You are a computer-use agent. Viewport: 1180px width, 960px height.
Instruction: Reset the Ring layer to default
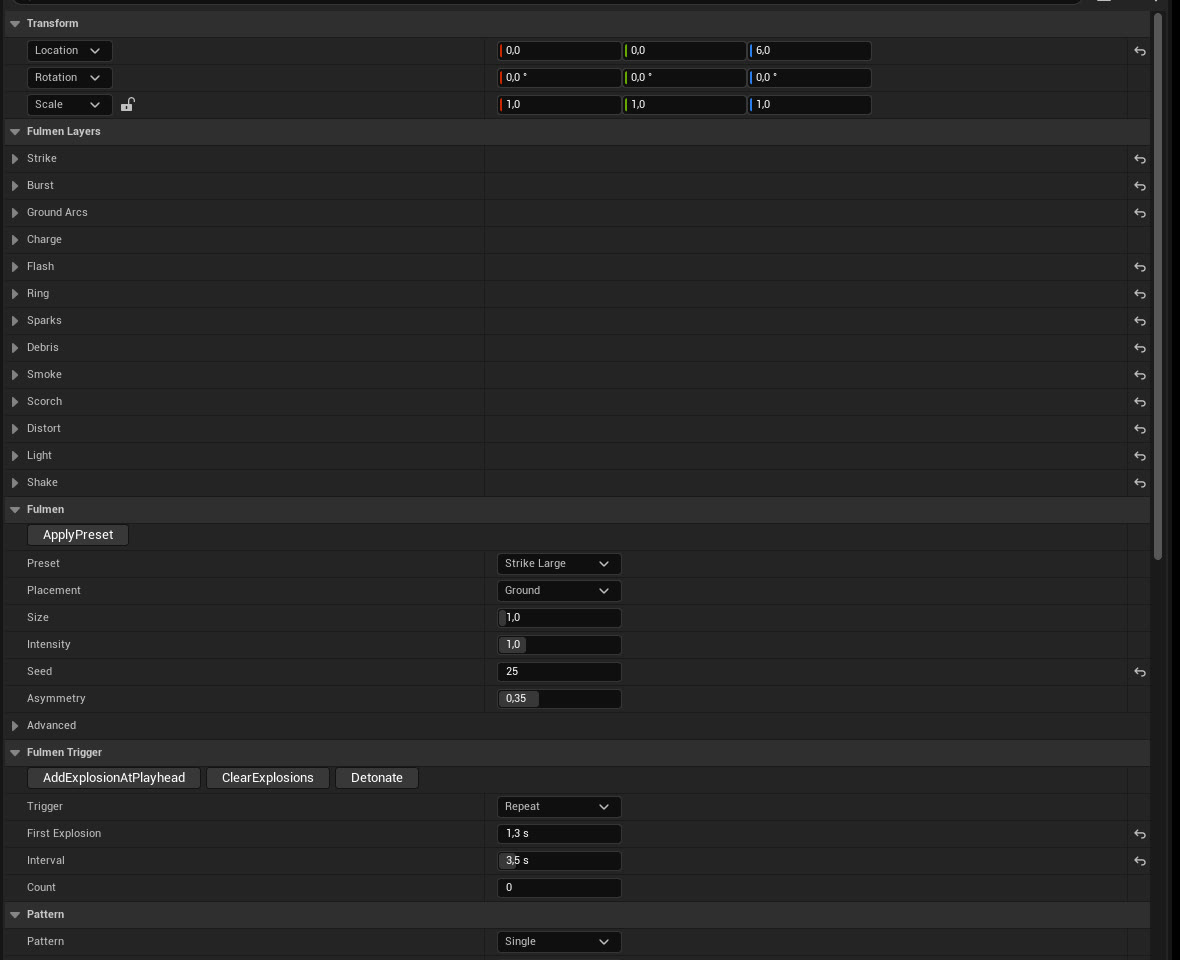[1139, 294]
